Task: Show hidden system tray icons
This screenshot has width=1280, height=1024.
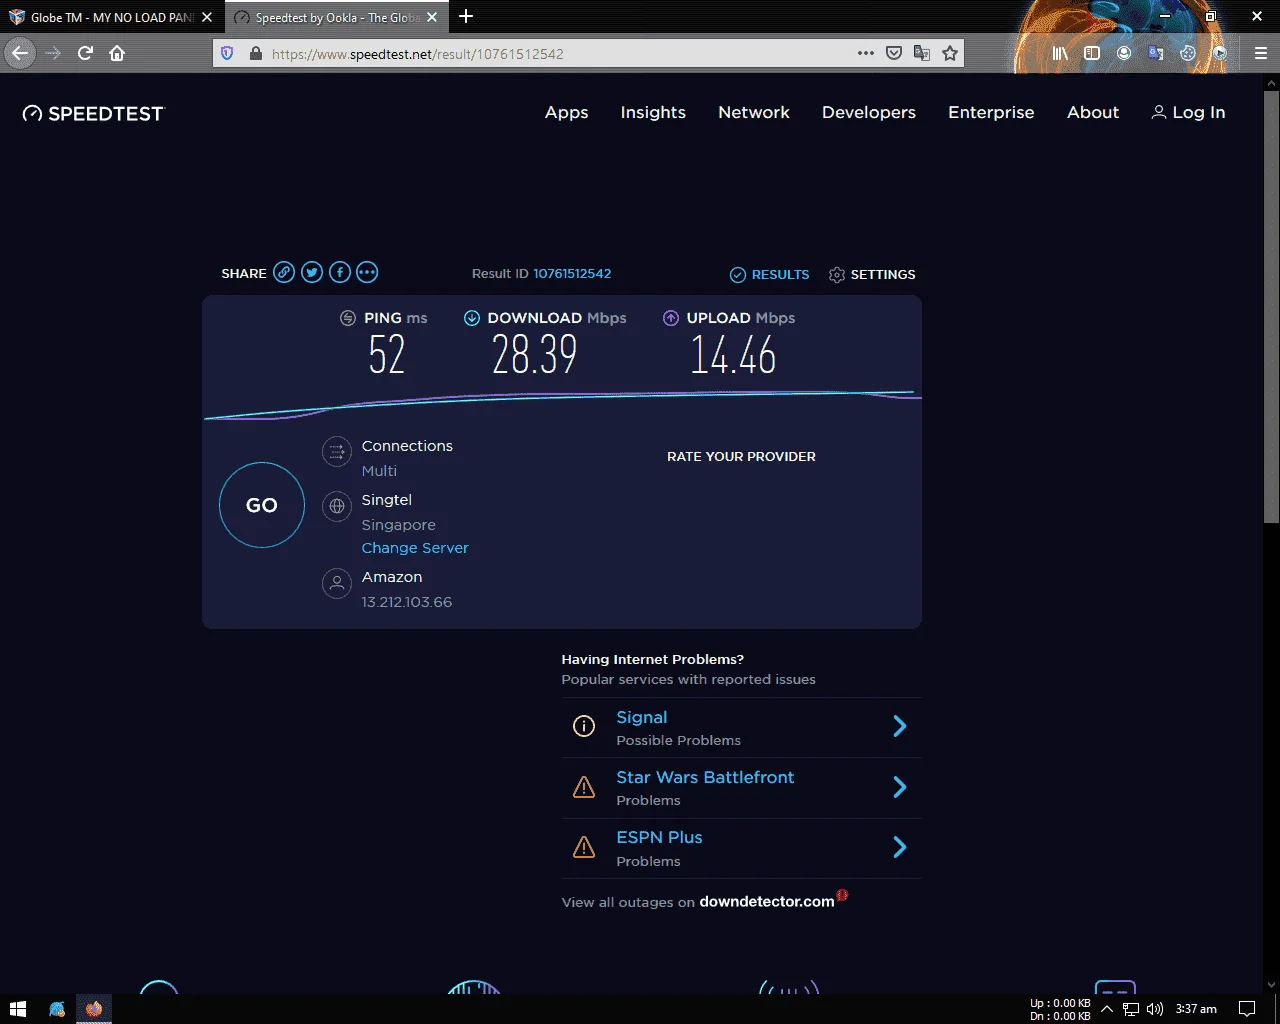Action: [1107, 1008]
